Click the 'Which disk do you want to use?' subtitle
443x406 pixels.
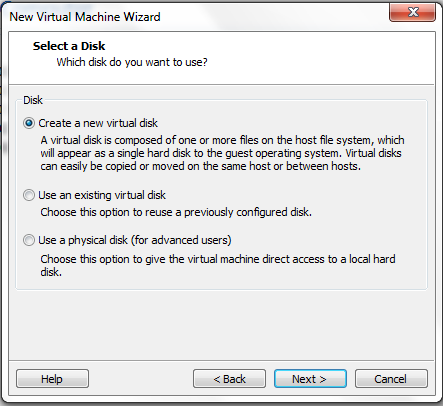coord(132,62)
